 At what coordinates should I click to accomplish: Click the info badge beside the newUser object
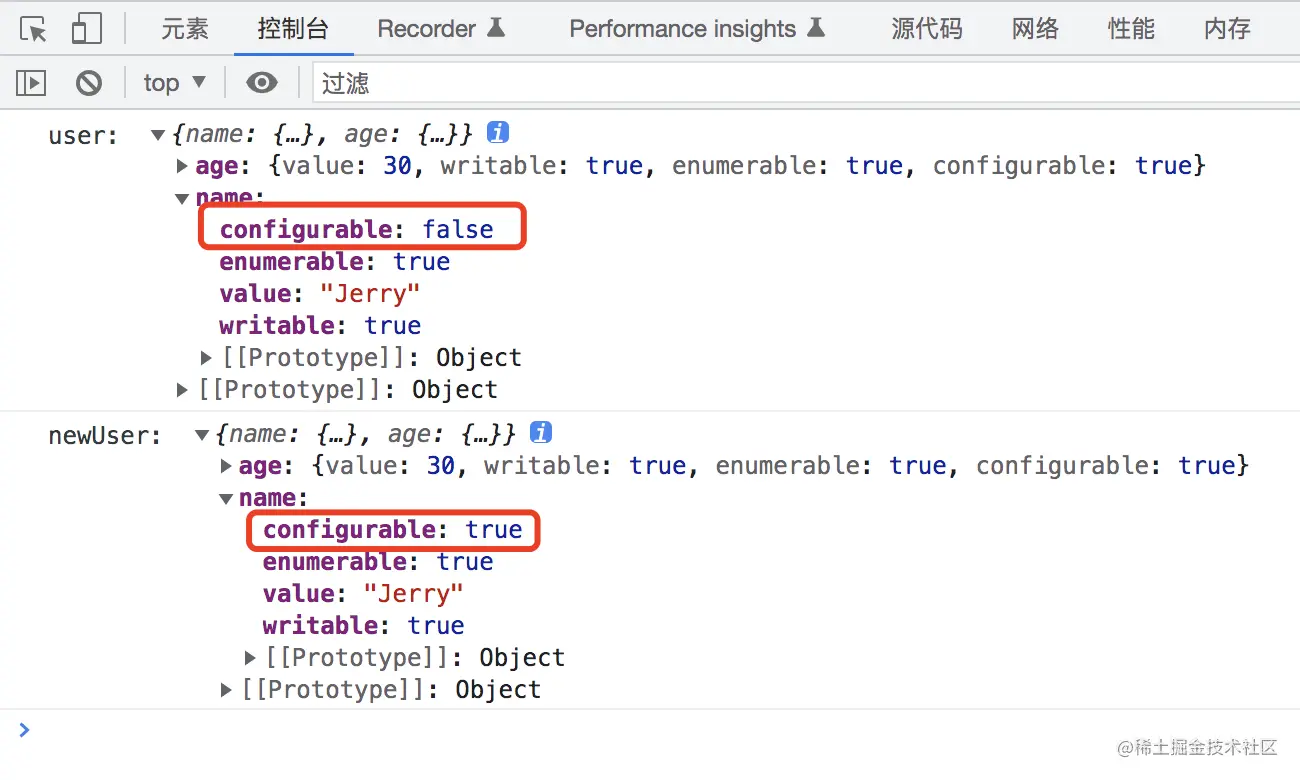click(x=541, y=432)
